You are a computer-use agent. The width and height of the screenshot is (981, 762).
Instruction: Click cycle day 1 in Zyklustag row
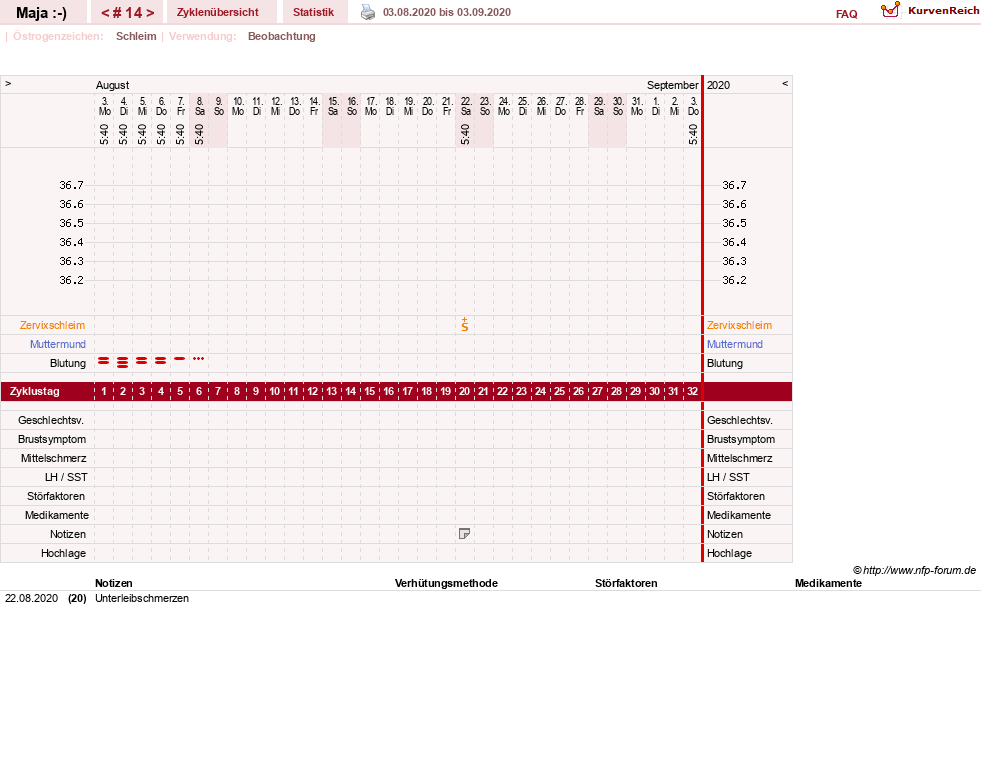(104, 391)
